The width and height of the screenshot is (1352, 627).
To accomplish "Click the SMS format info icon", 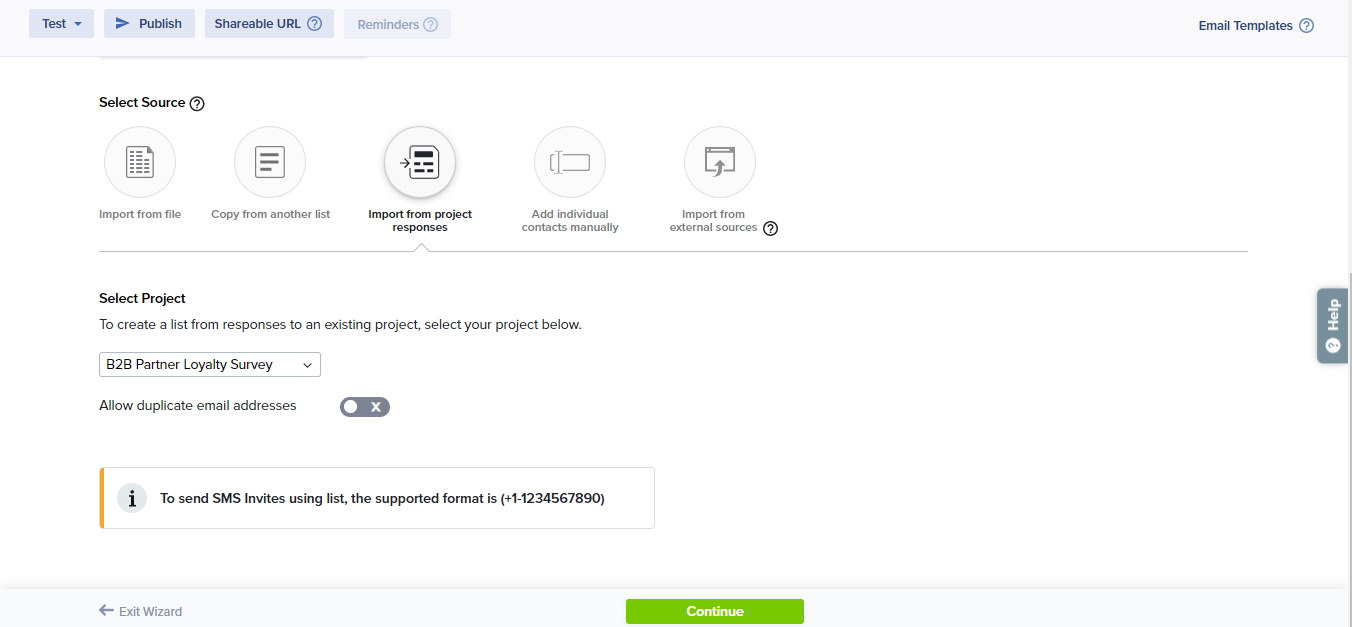I will 132,498.
